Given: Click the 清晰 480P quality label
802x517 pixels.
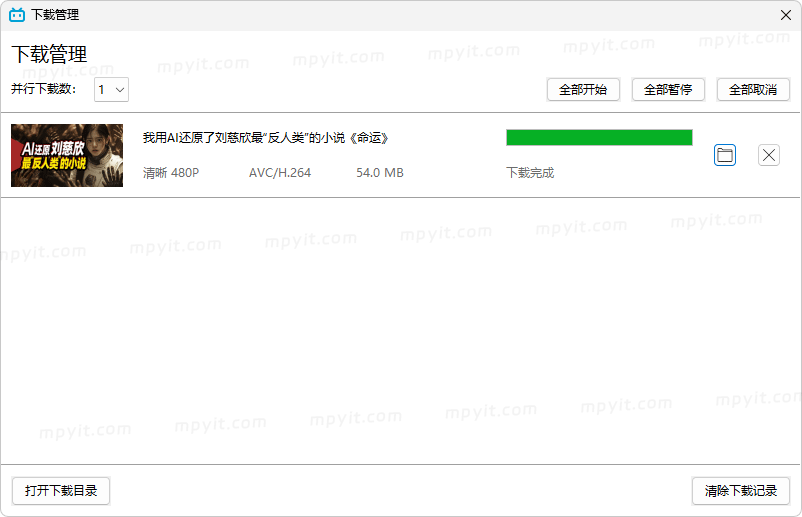Looking at the screenshot, I should tap(171, 173).
